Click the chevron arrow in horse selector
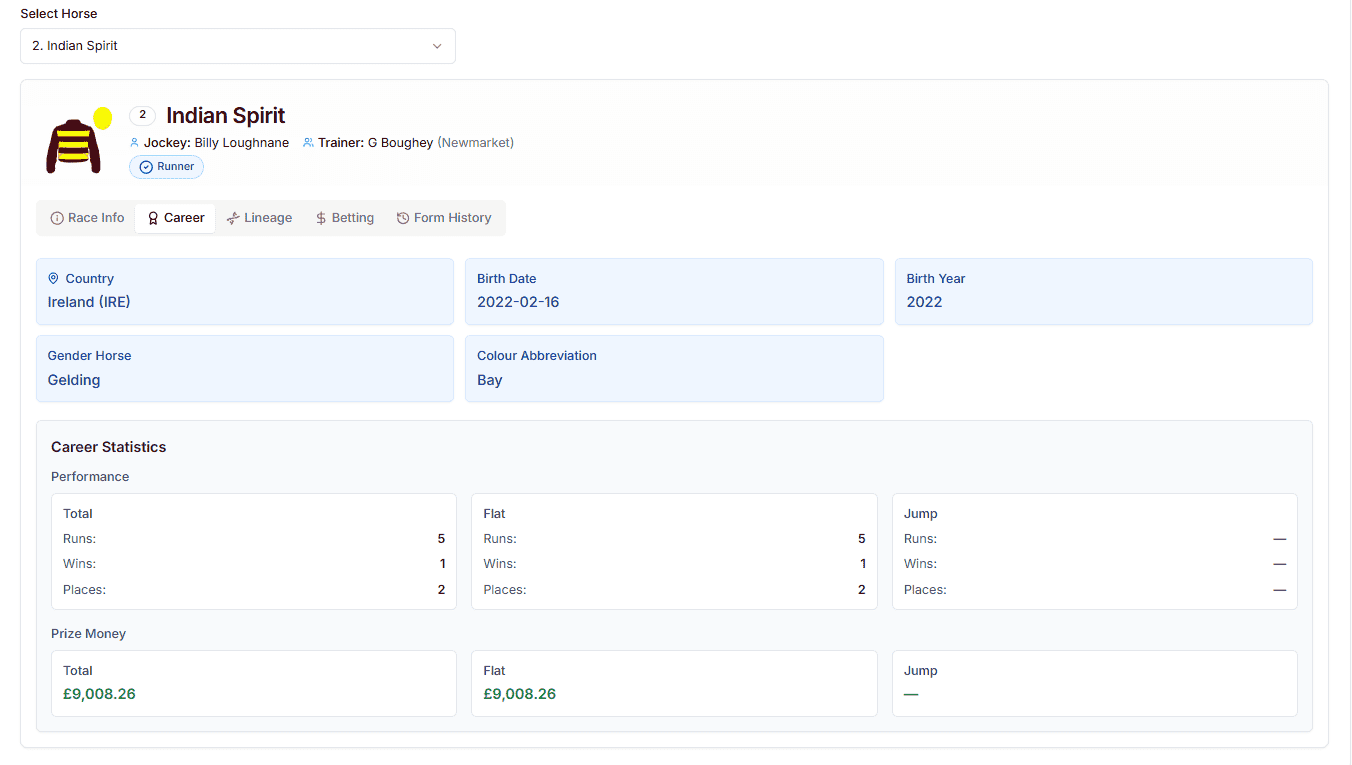This screenshot has width=1352, height=765. [x=437, y=46]
